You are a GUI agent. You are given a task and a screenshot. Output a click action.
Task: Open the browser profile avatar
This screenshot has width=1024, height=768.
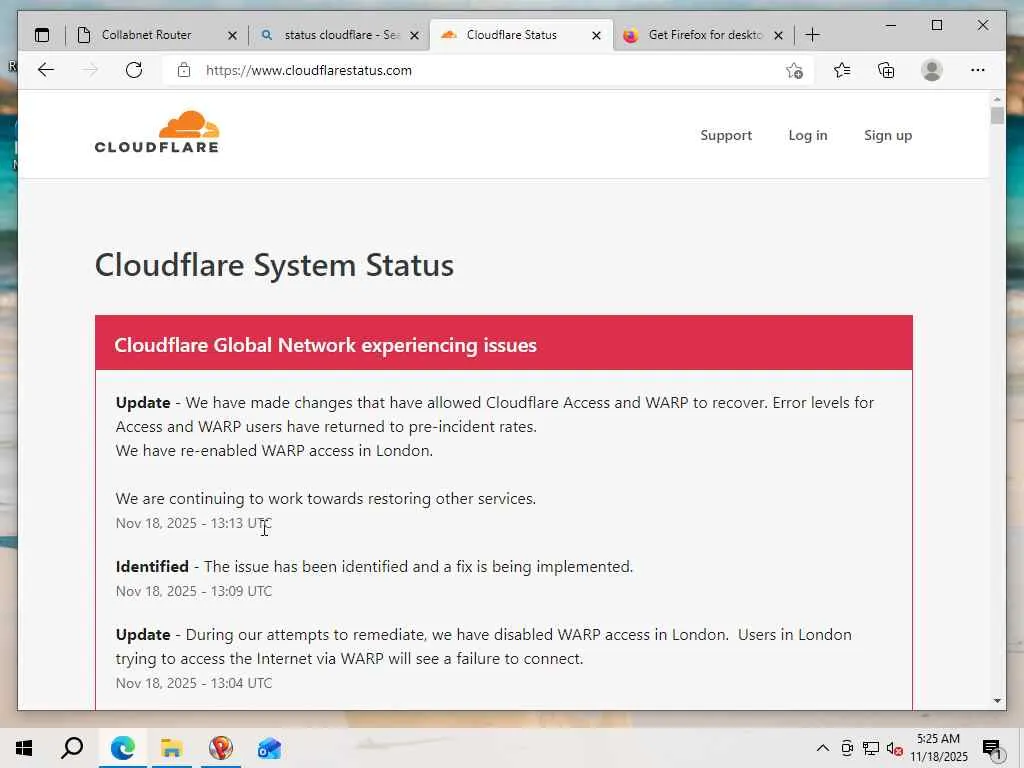[x=932, y=70]
